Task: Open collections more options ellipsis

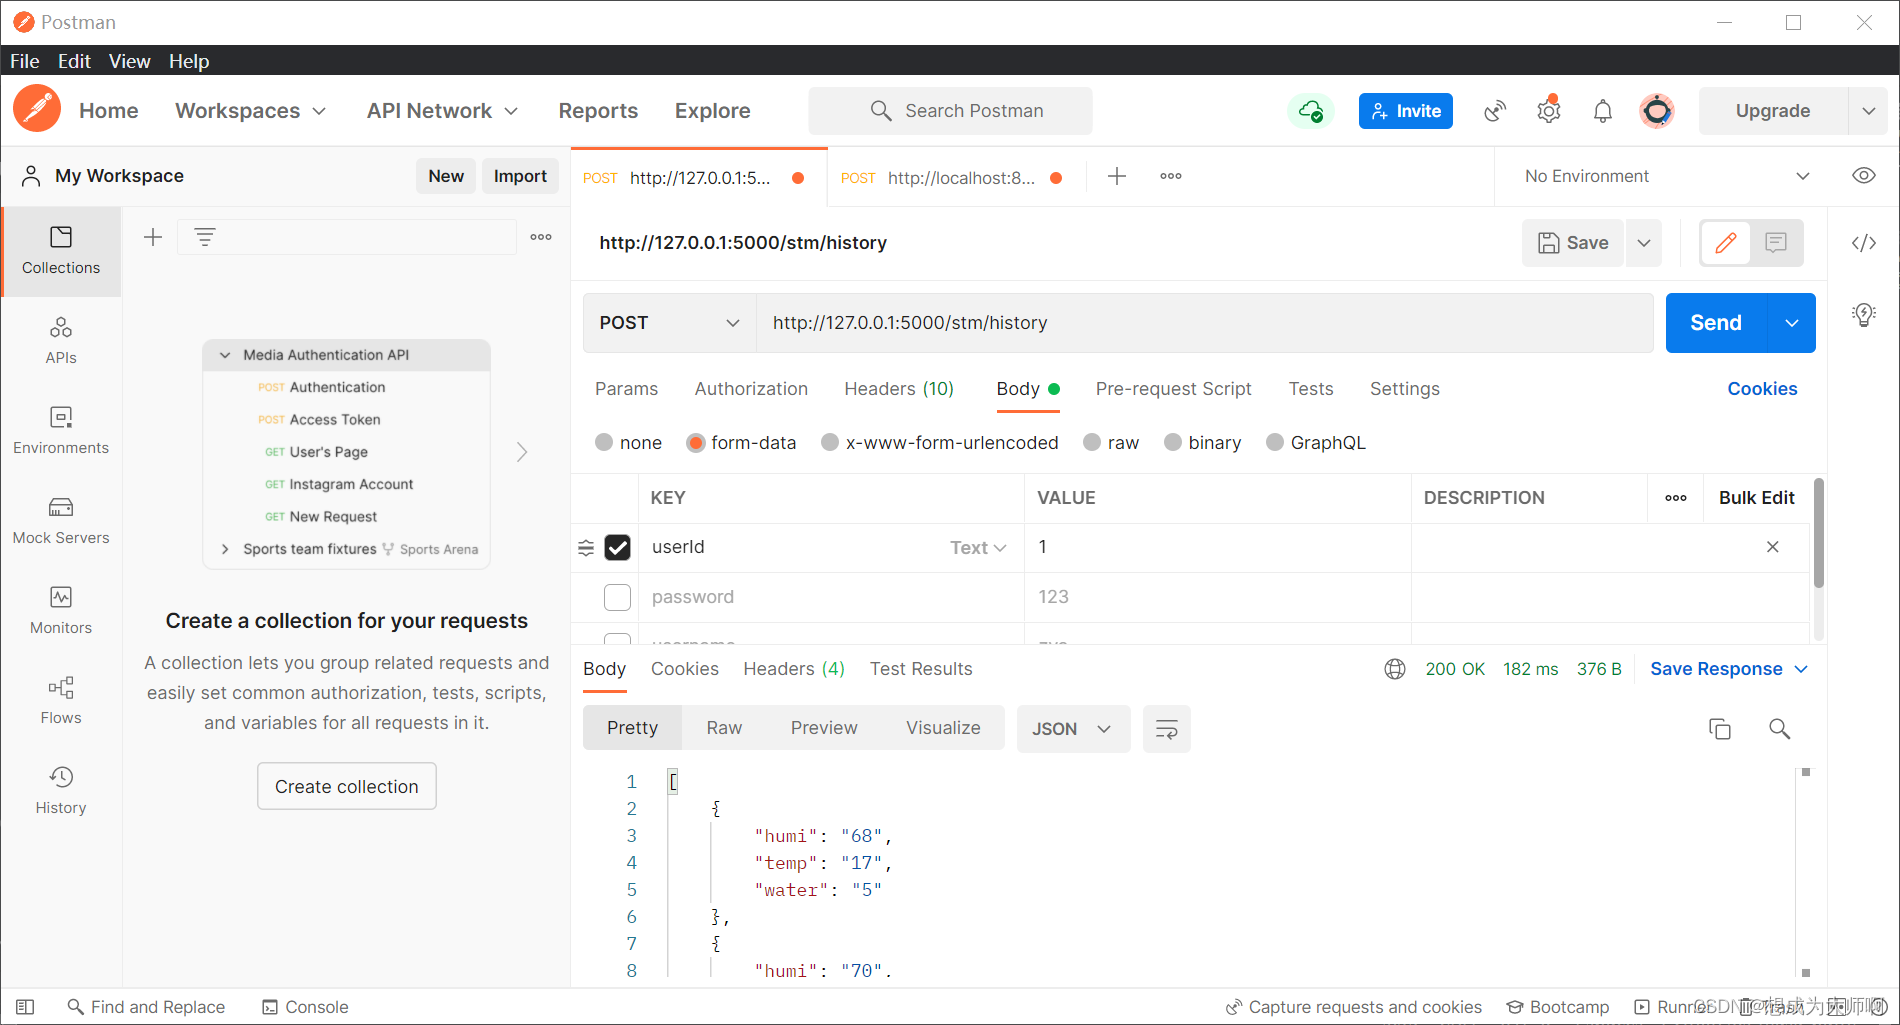Action: click(541, 237)
